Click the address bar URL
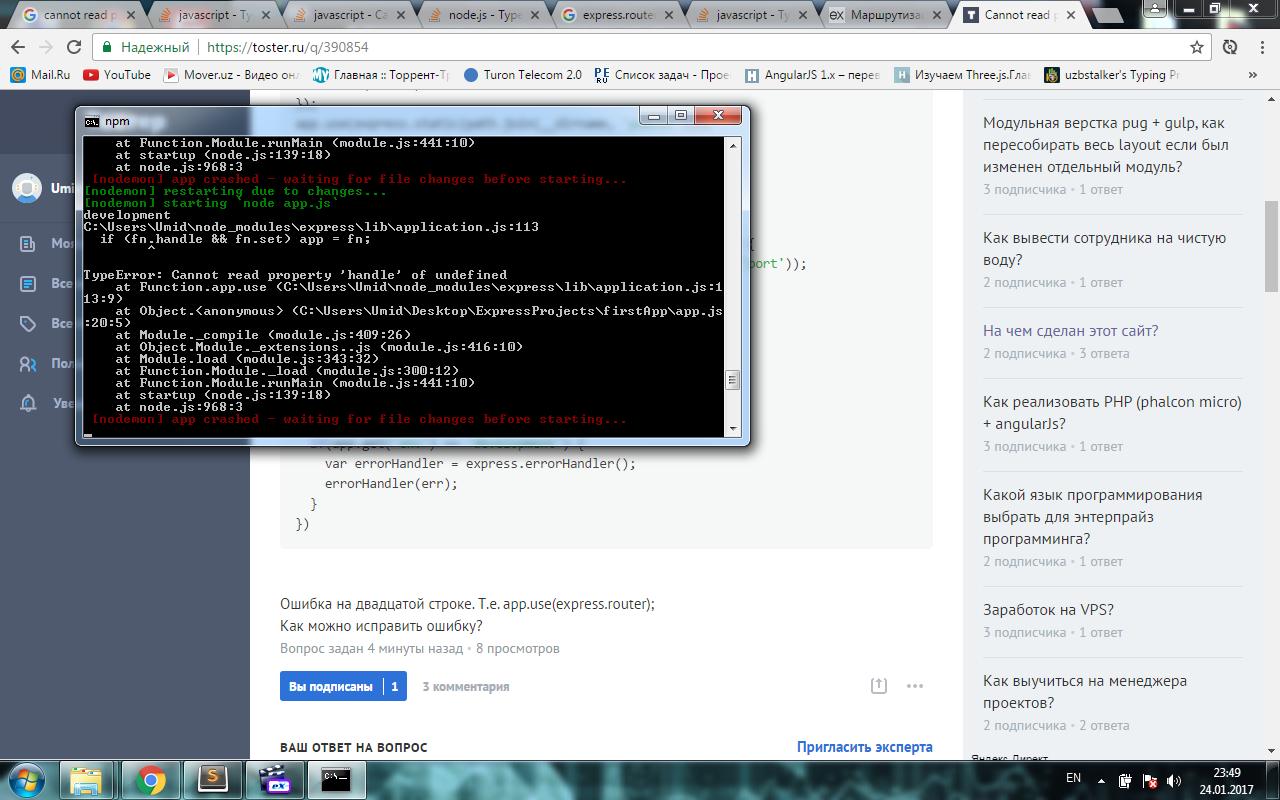 288,47
